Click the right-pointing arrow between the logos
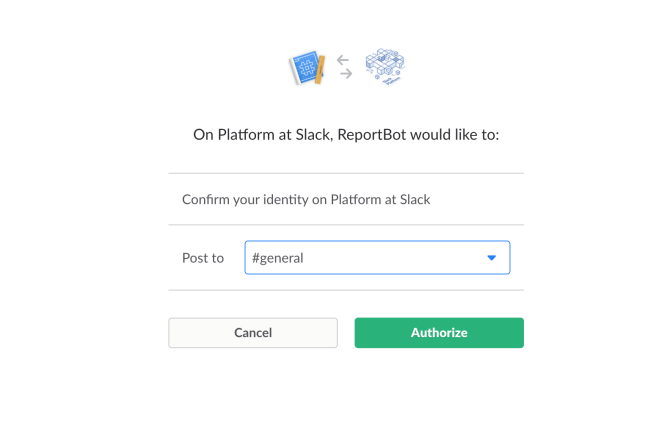The width and height of the screenshot is (667, 432). click(346, 74)
